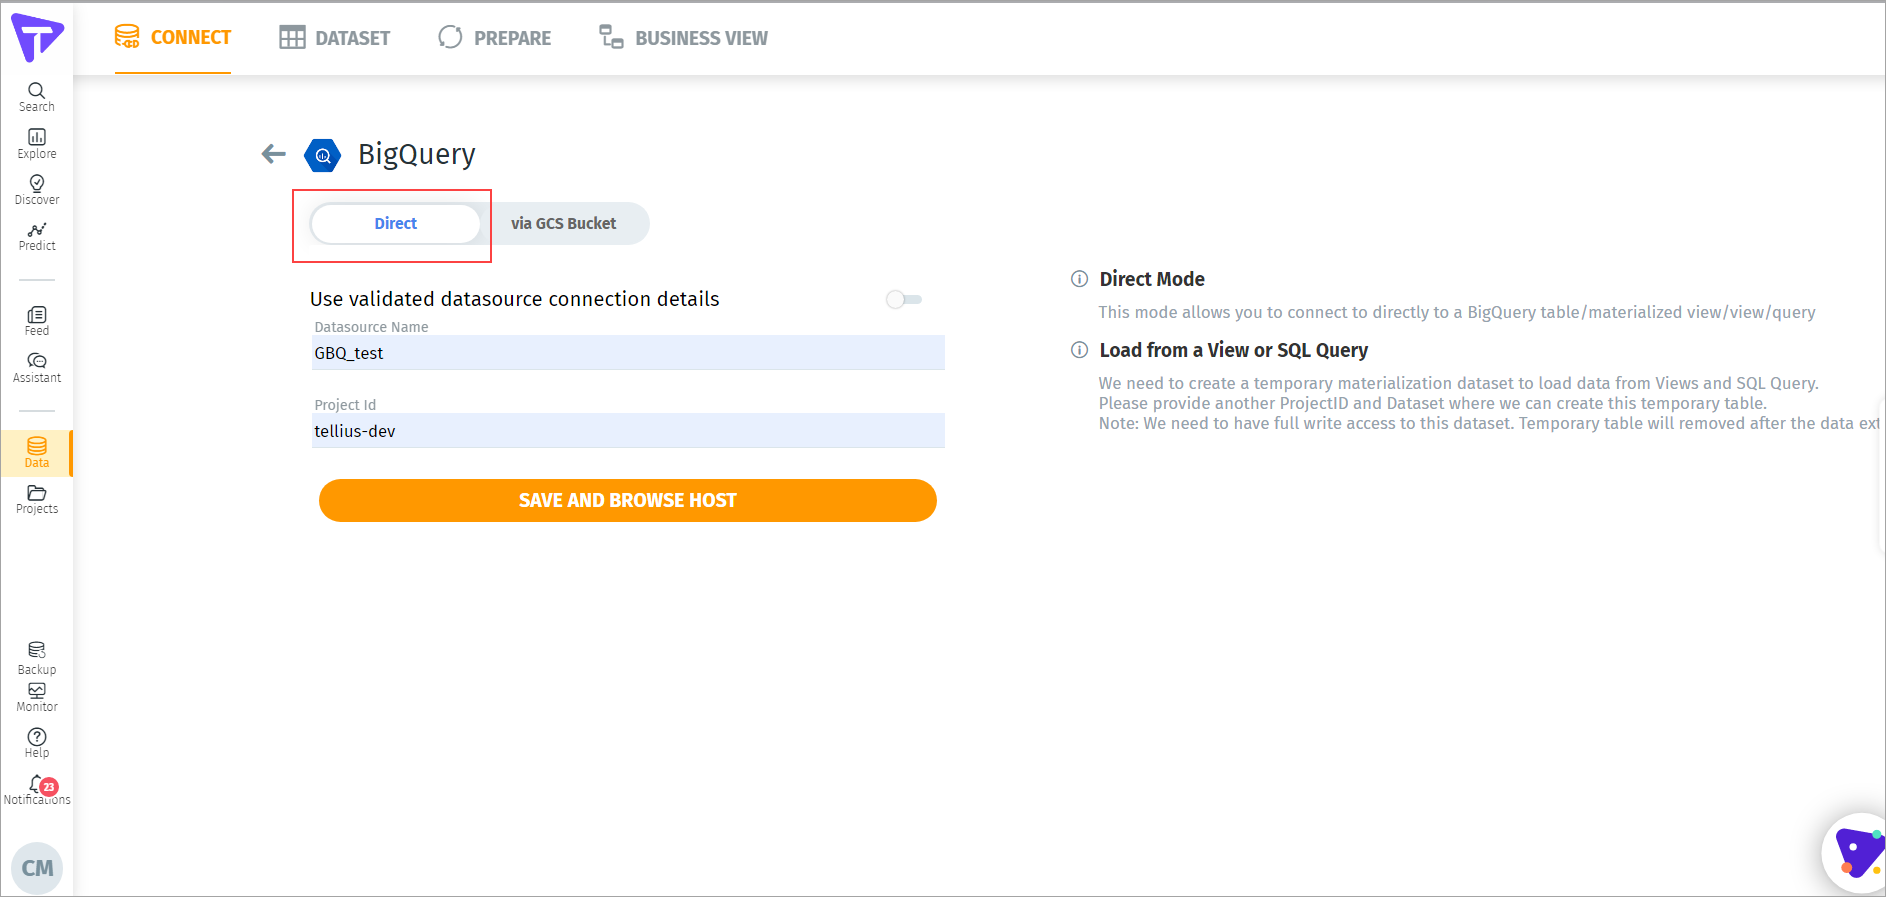Open Notifications bell with 23 badge

coord(38,790)
